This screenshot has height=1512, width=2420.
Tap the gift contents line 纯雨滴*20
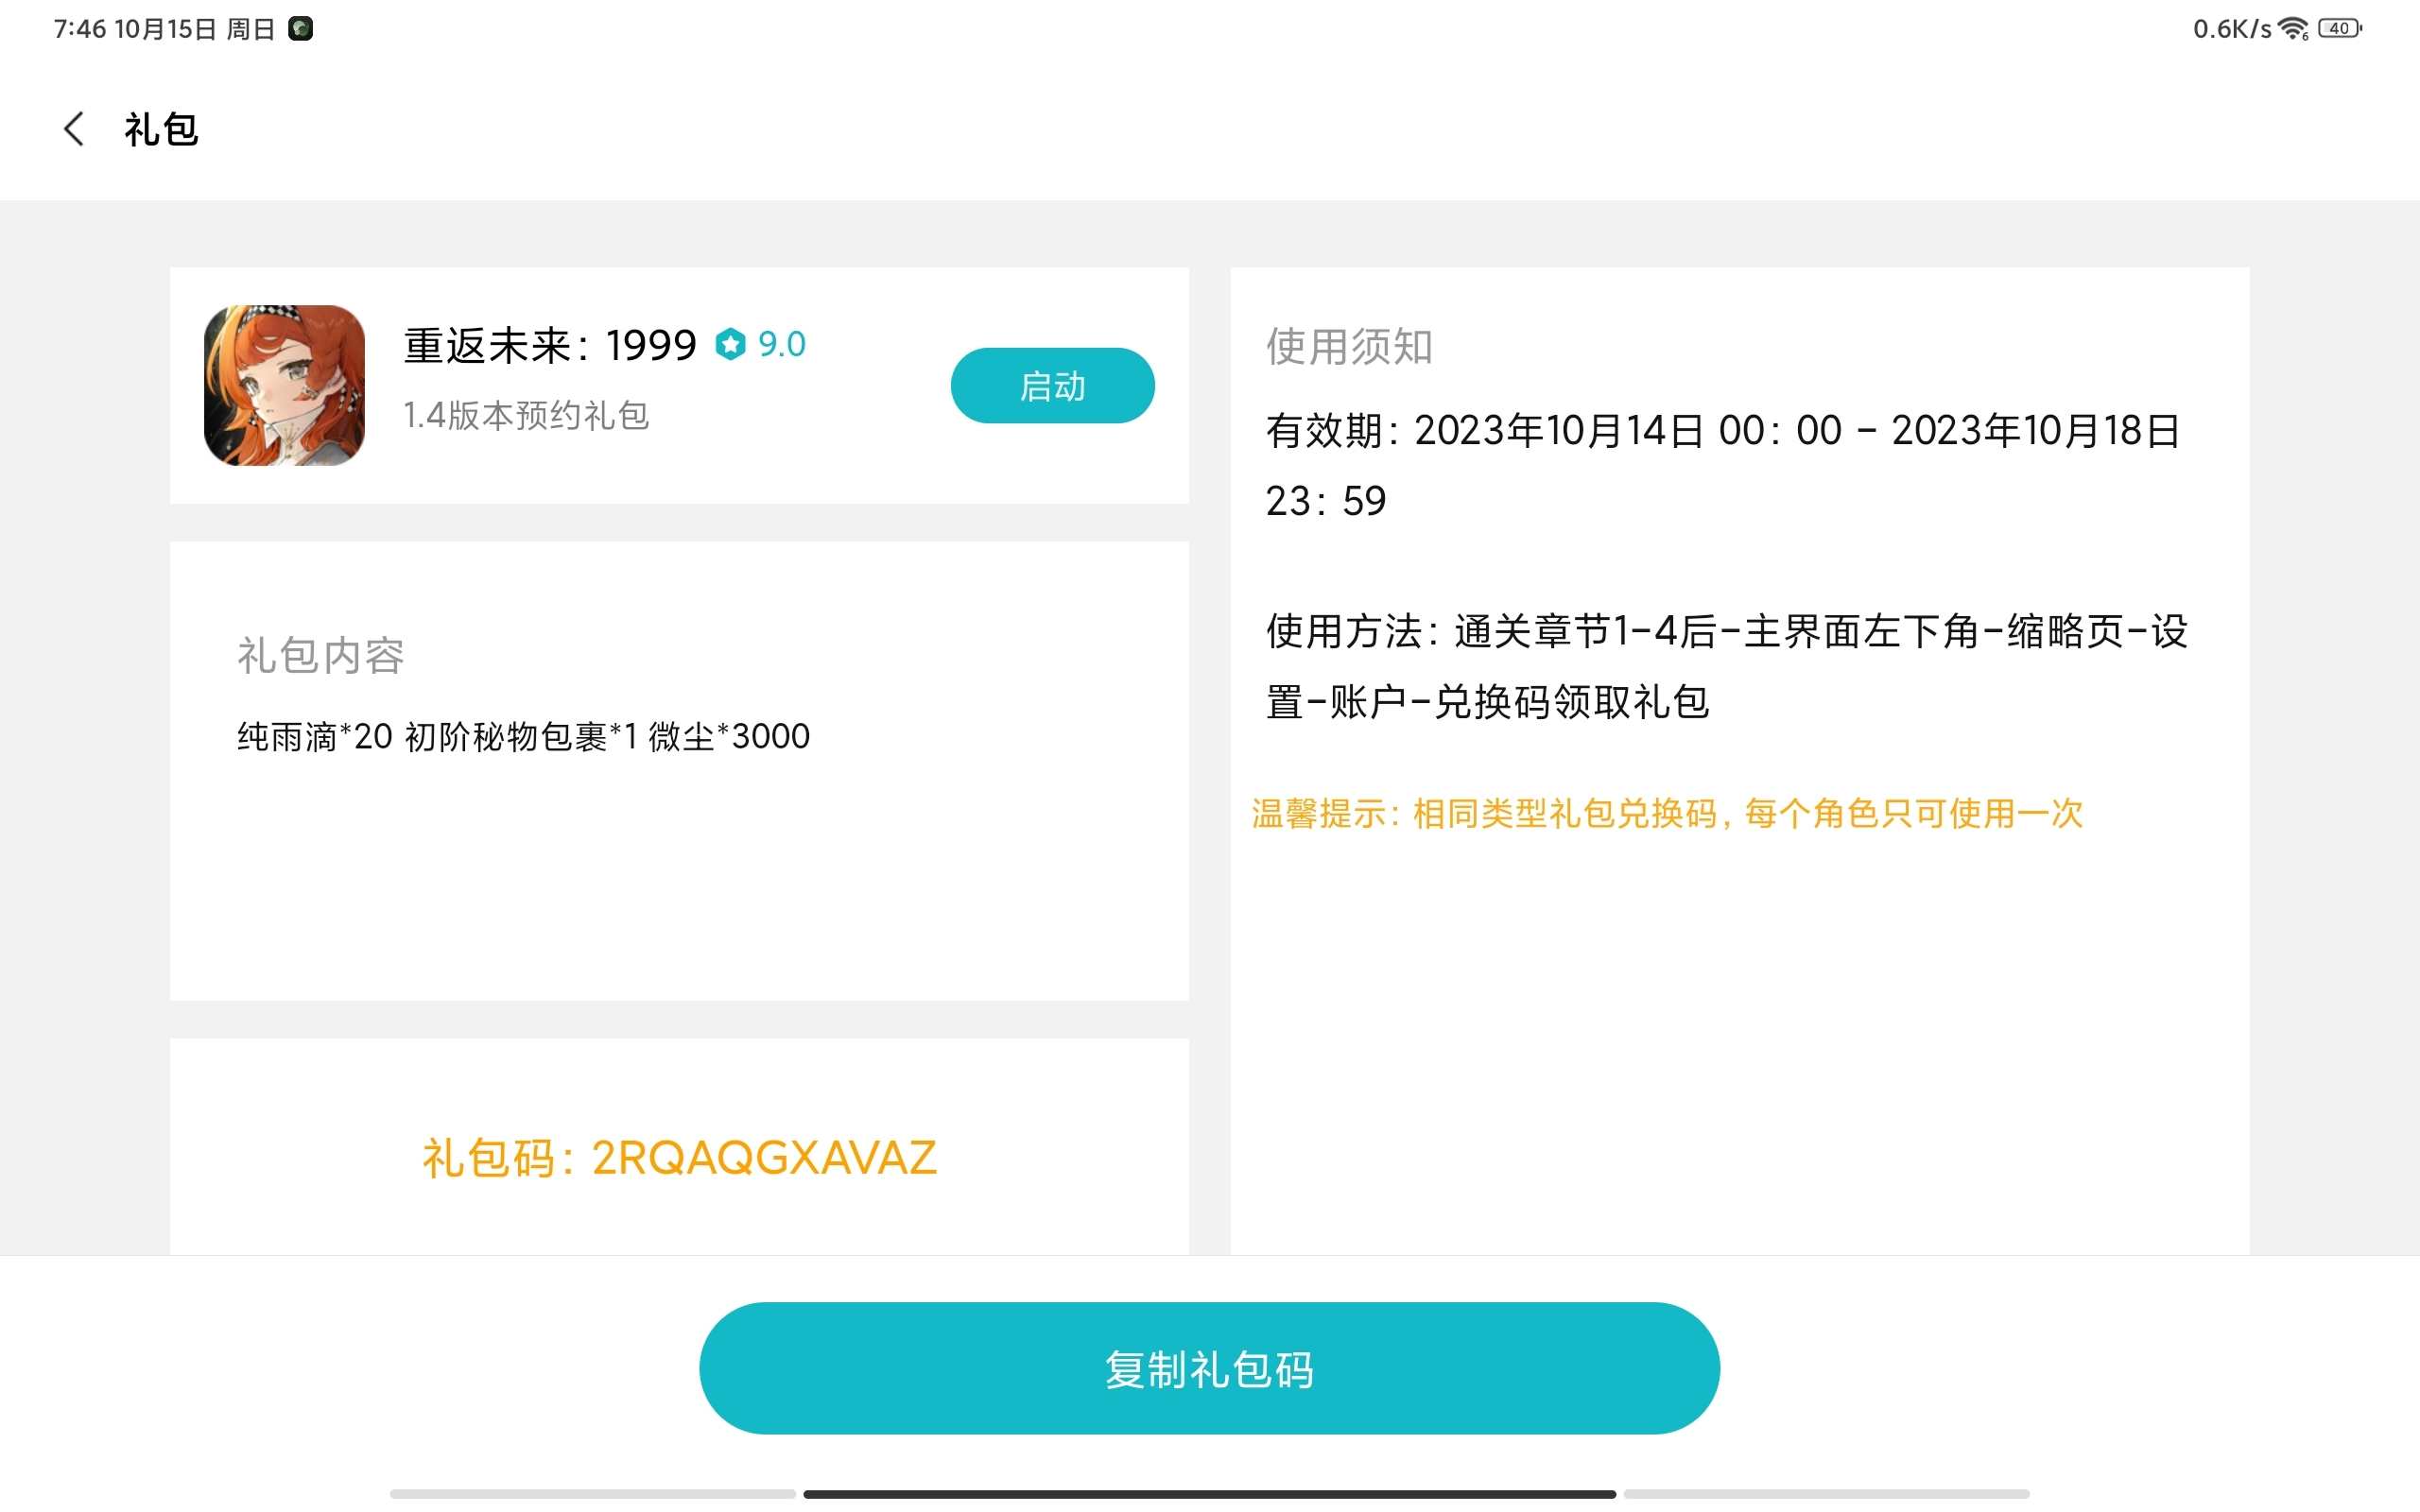[523, 737]
